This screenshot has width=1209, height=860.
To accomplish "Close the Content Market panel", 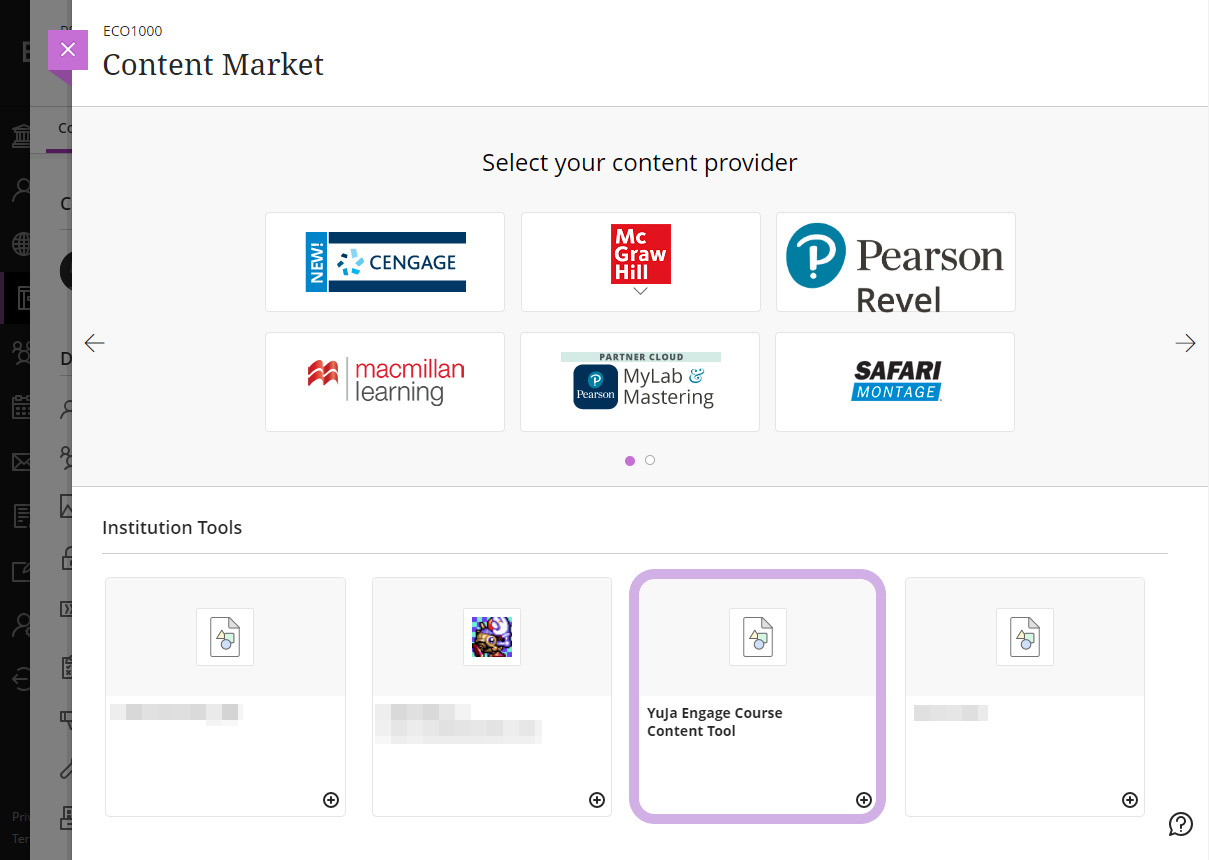I will point(68,50).
